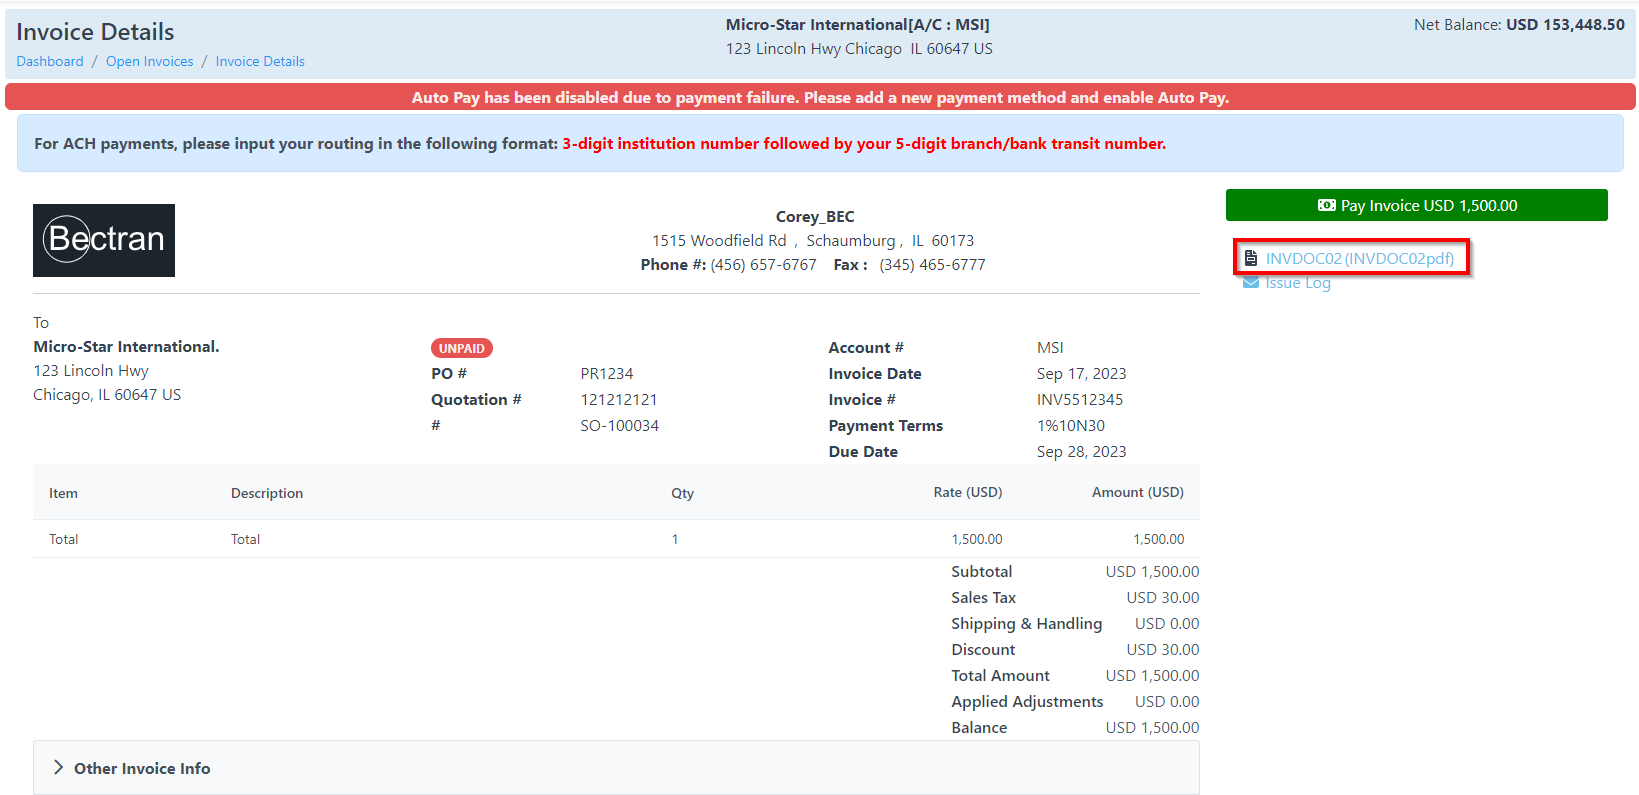Pay Invoice USD 1,500.00
This screenshot has width=1639, height=795.
[1417, 205]
